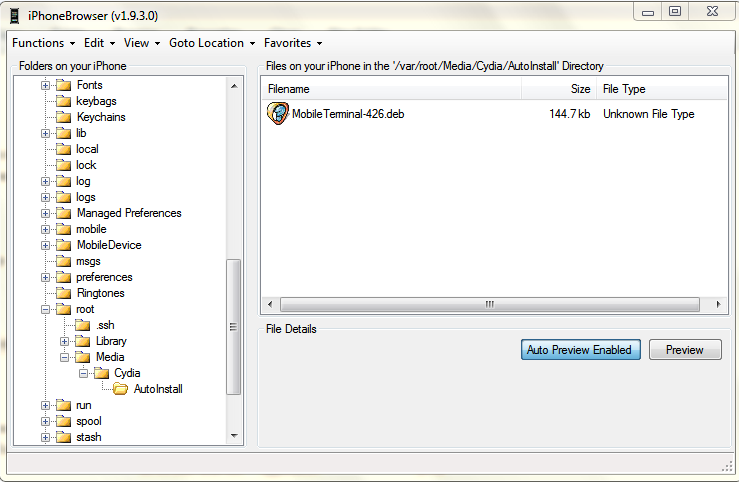The image size is (739, 482).
Task: Collapse the Media folder node
Action: (65, 358)
